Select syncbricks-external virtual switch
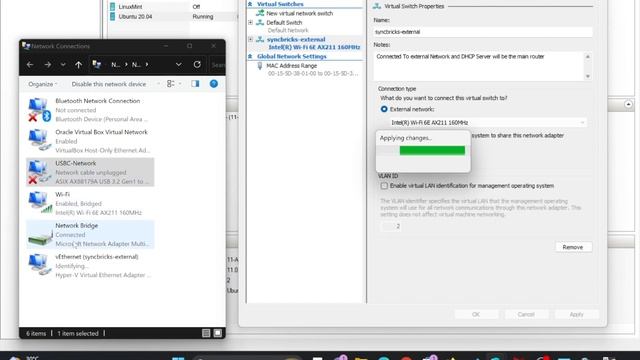This screenshot has width=640, height=360. (296, 40)
